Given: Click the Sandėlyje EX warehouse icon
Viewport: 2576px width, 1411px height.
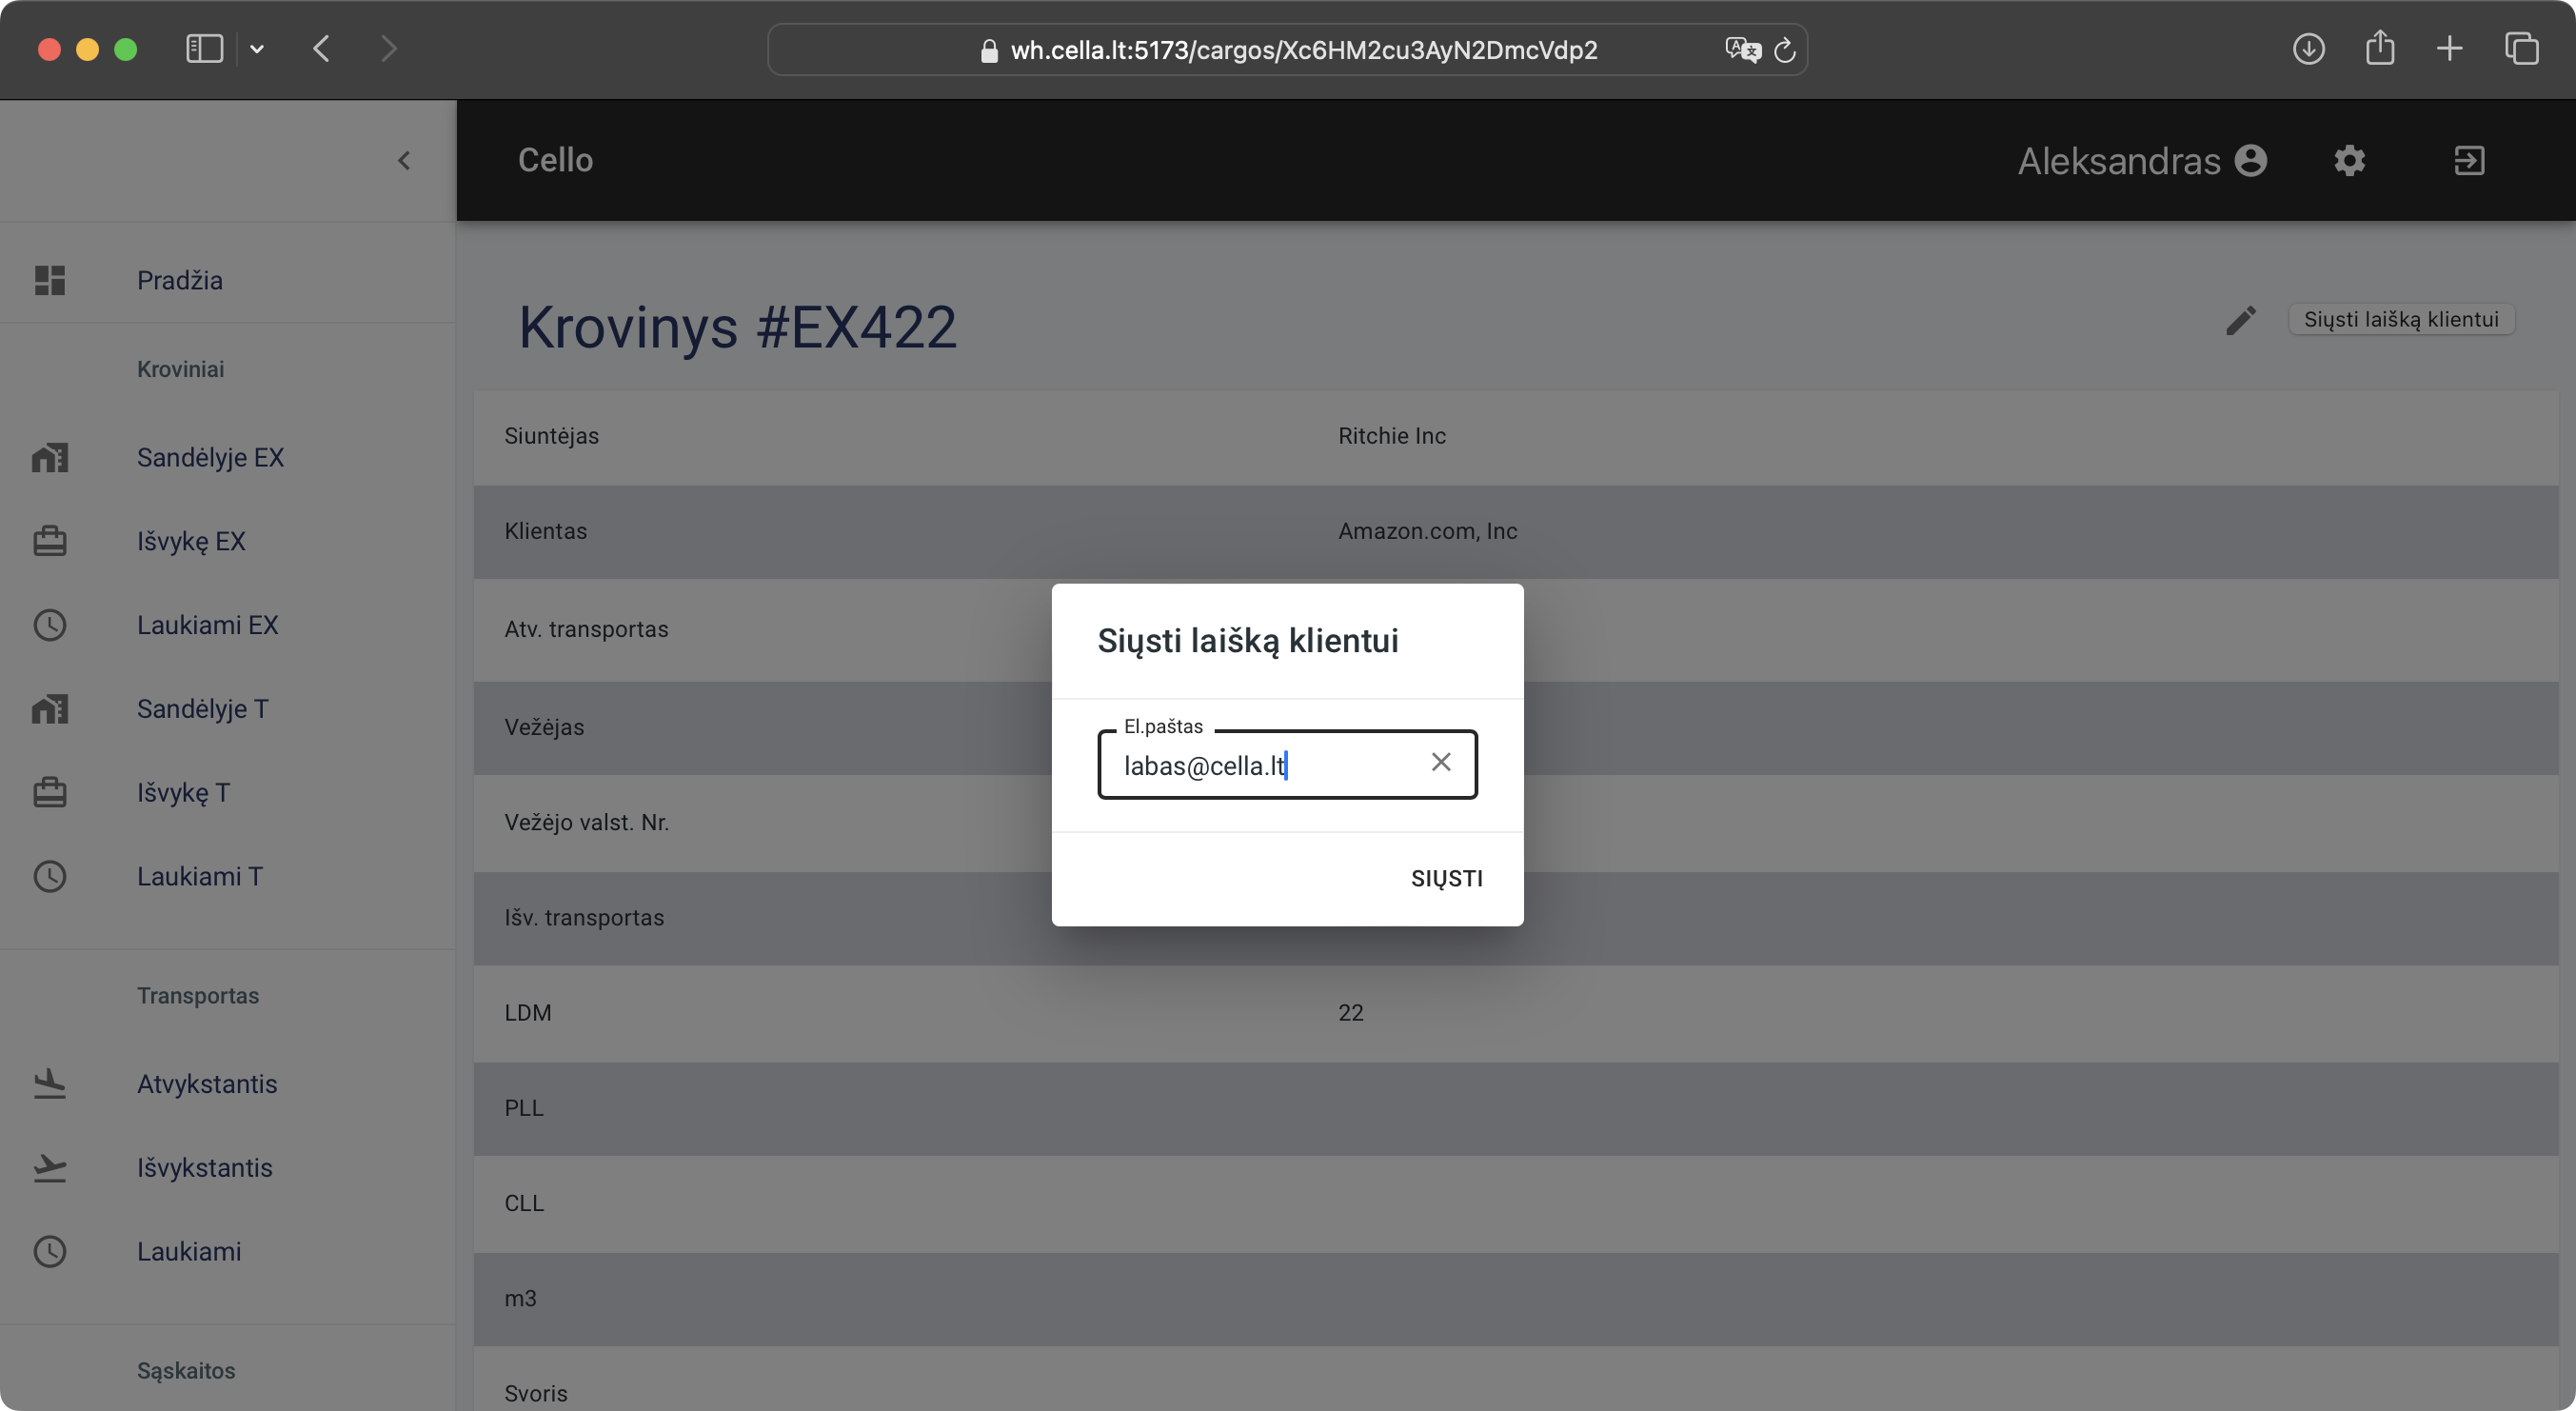Looking at the screenshot, I should point(50,457).
